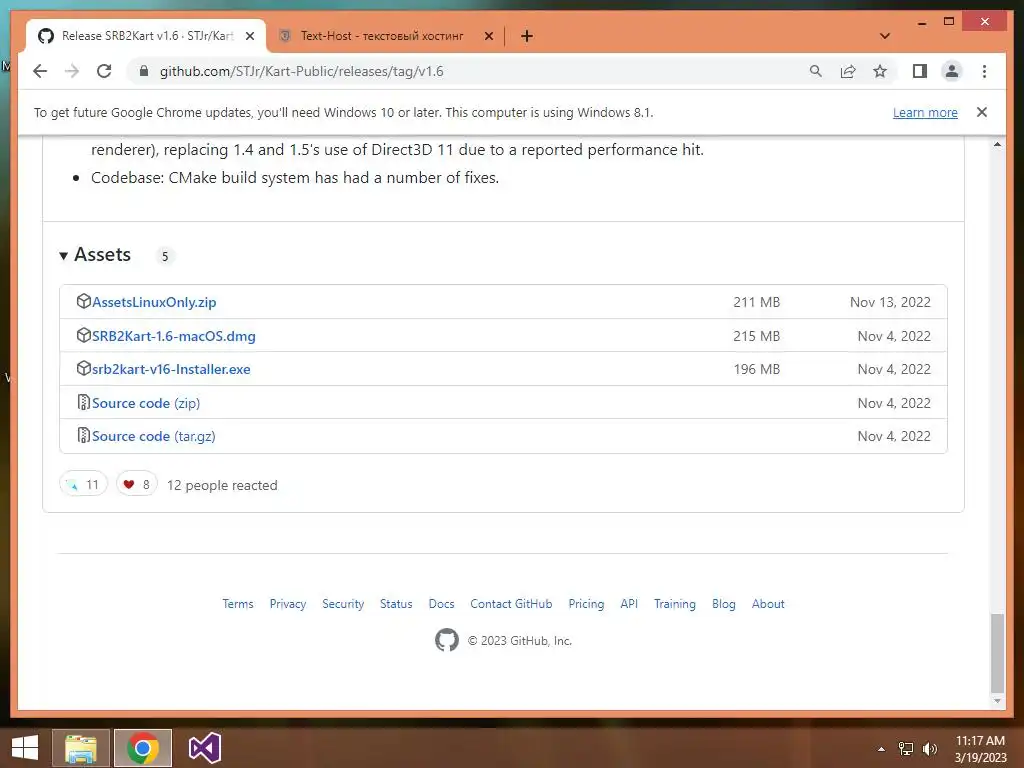This screenshot has width=1024, height=768.
Task: Click the address bar URL
Action: coord(302,71)
